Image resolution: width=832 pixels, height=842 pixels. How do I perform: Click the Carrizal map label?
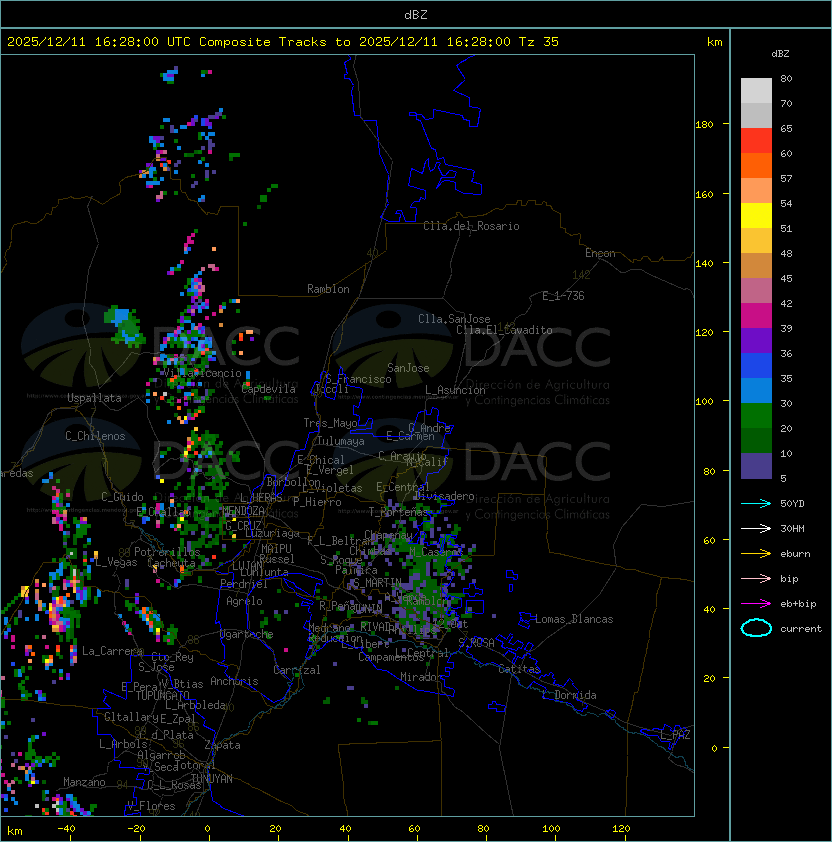(x=297, y=670)
